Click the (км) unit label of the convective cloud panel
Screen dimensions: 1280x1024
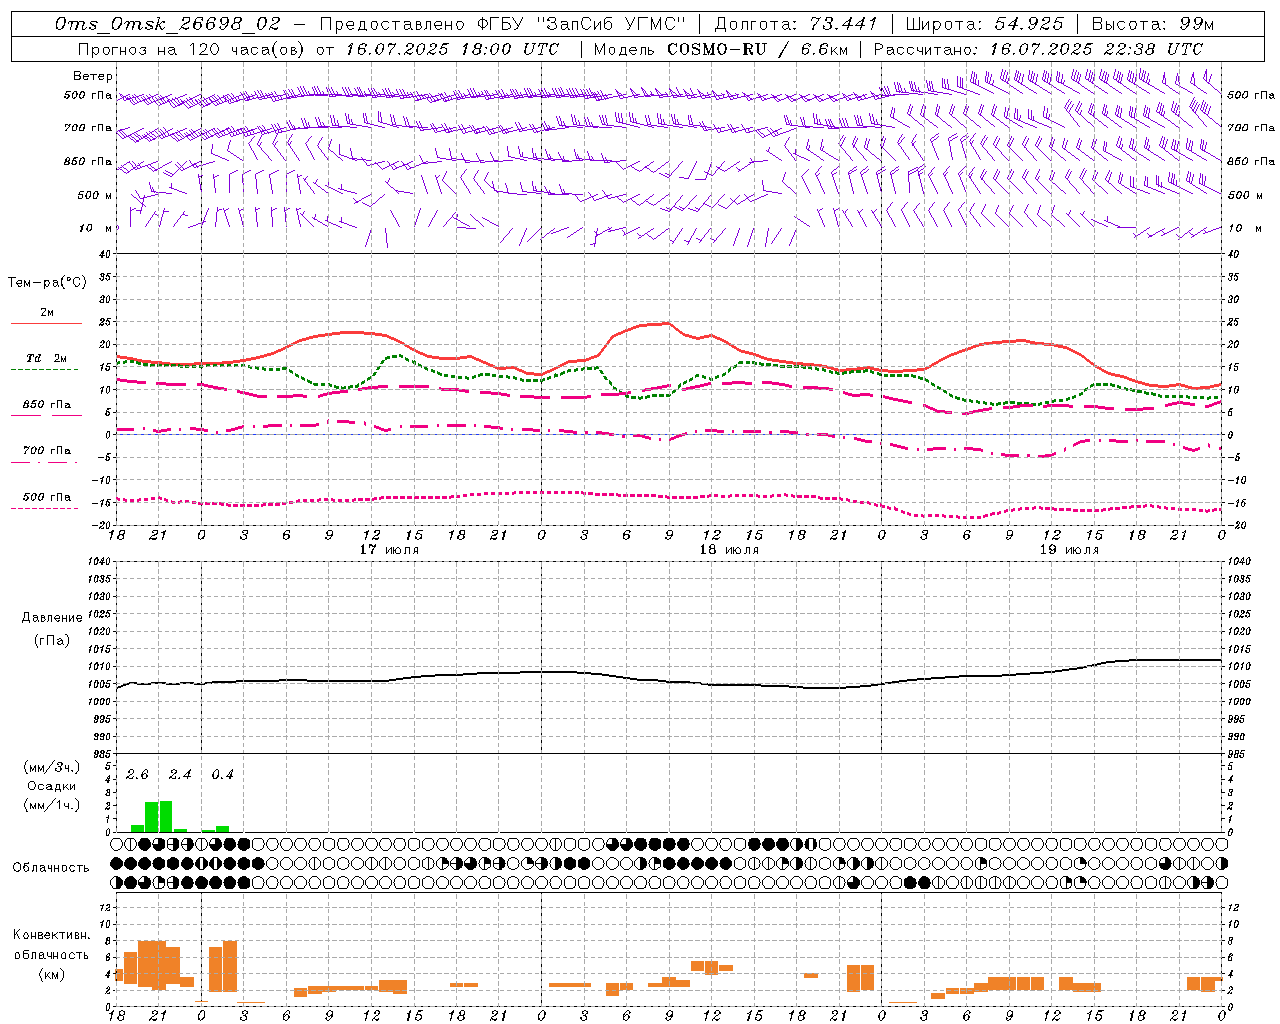coord(52,974)
